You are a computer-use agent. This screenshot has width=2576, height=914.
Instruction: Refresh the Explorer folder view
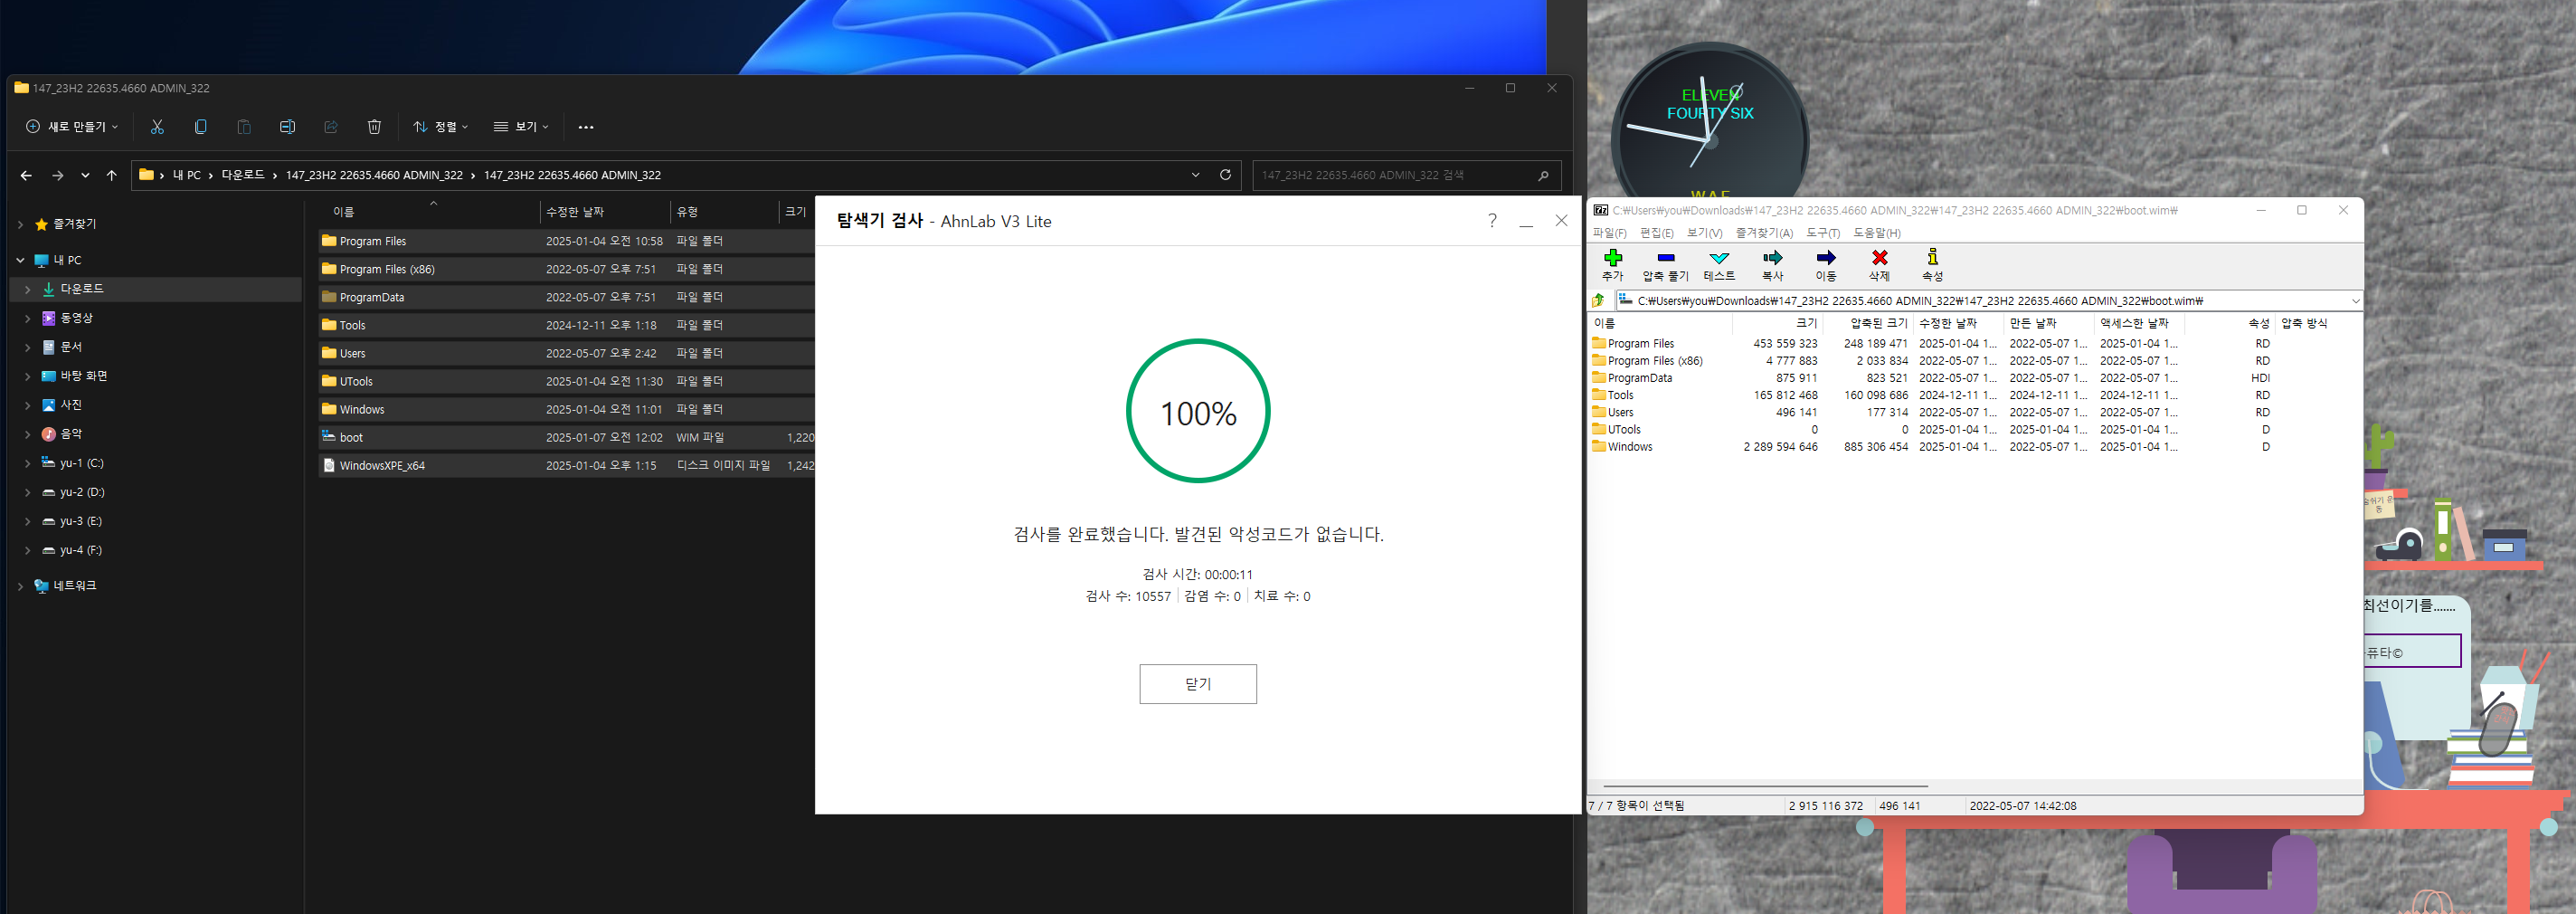[1225, 175]
